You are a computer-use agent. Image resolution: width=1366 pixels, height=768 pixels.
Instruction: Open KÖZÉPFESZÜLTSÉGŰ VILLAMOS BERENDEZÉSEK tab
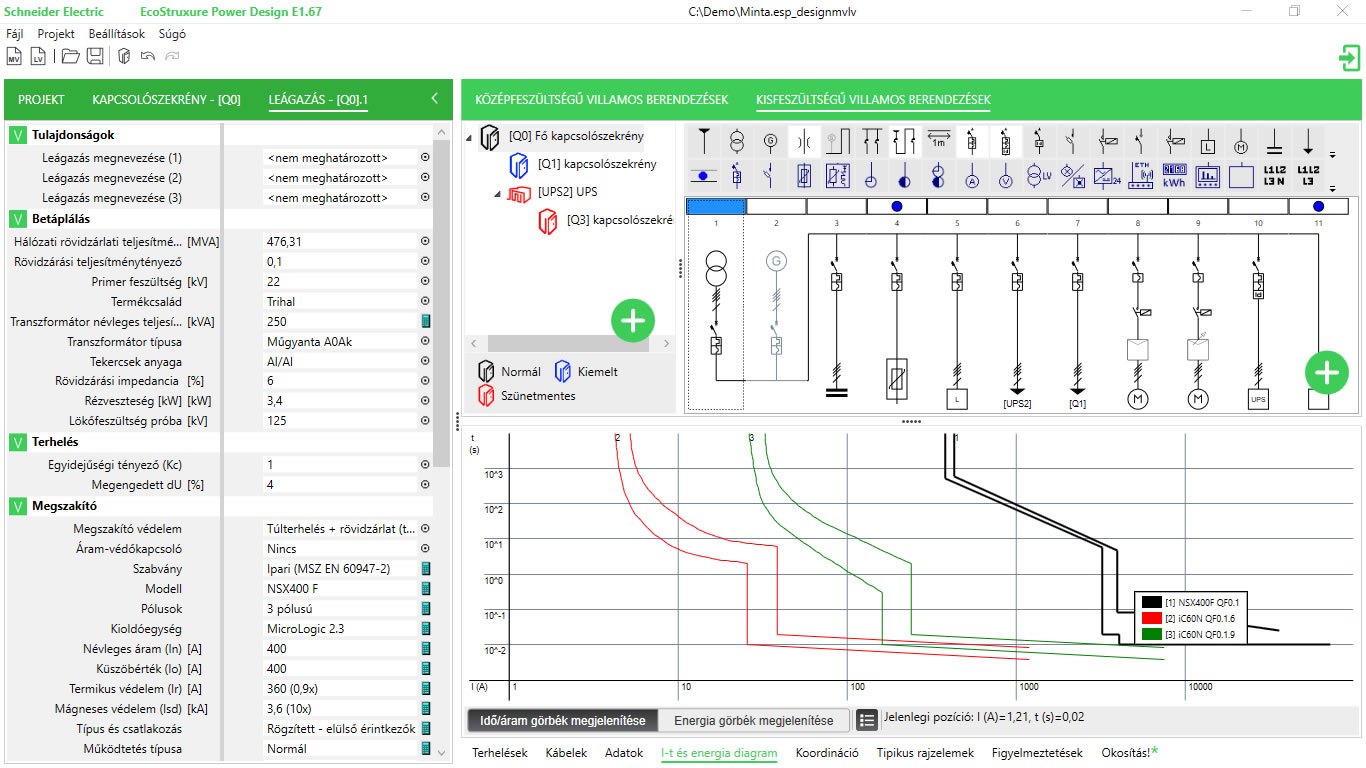[x=602, y=99]
